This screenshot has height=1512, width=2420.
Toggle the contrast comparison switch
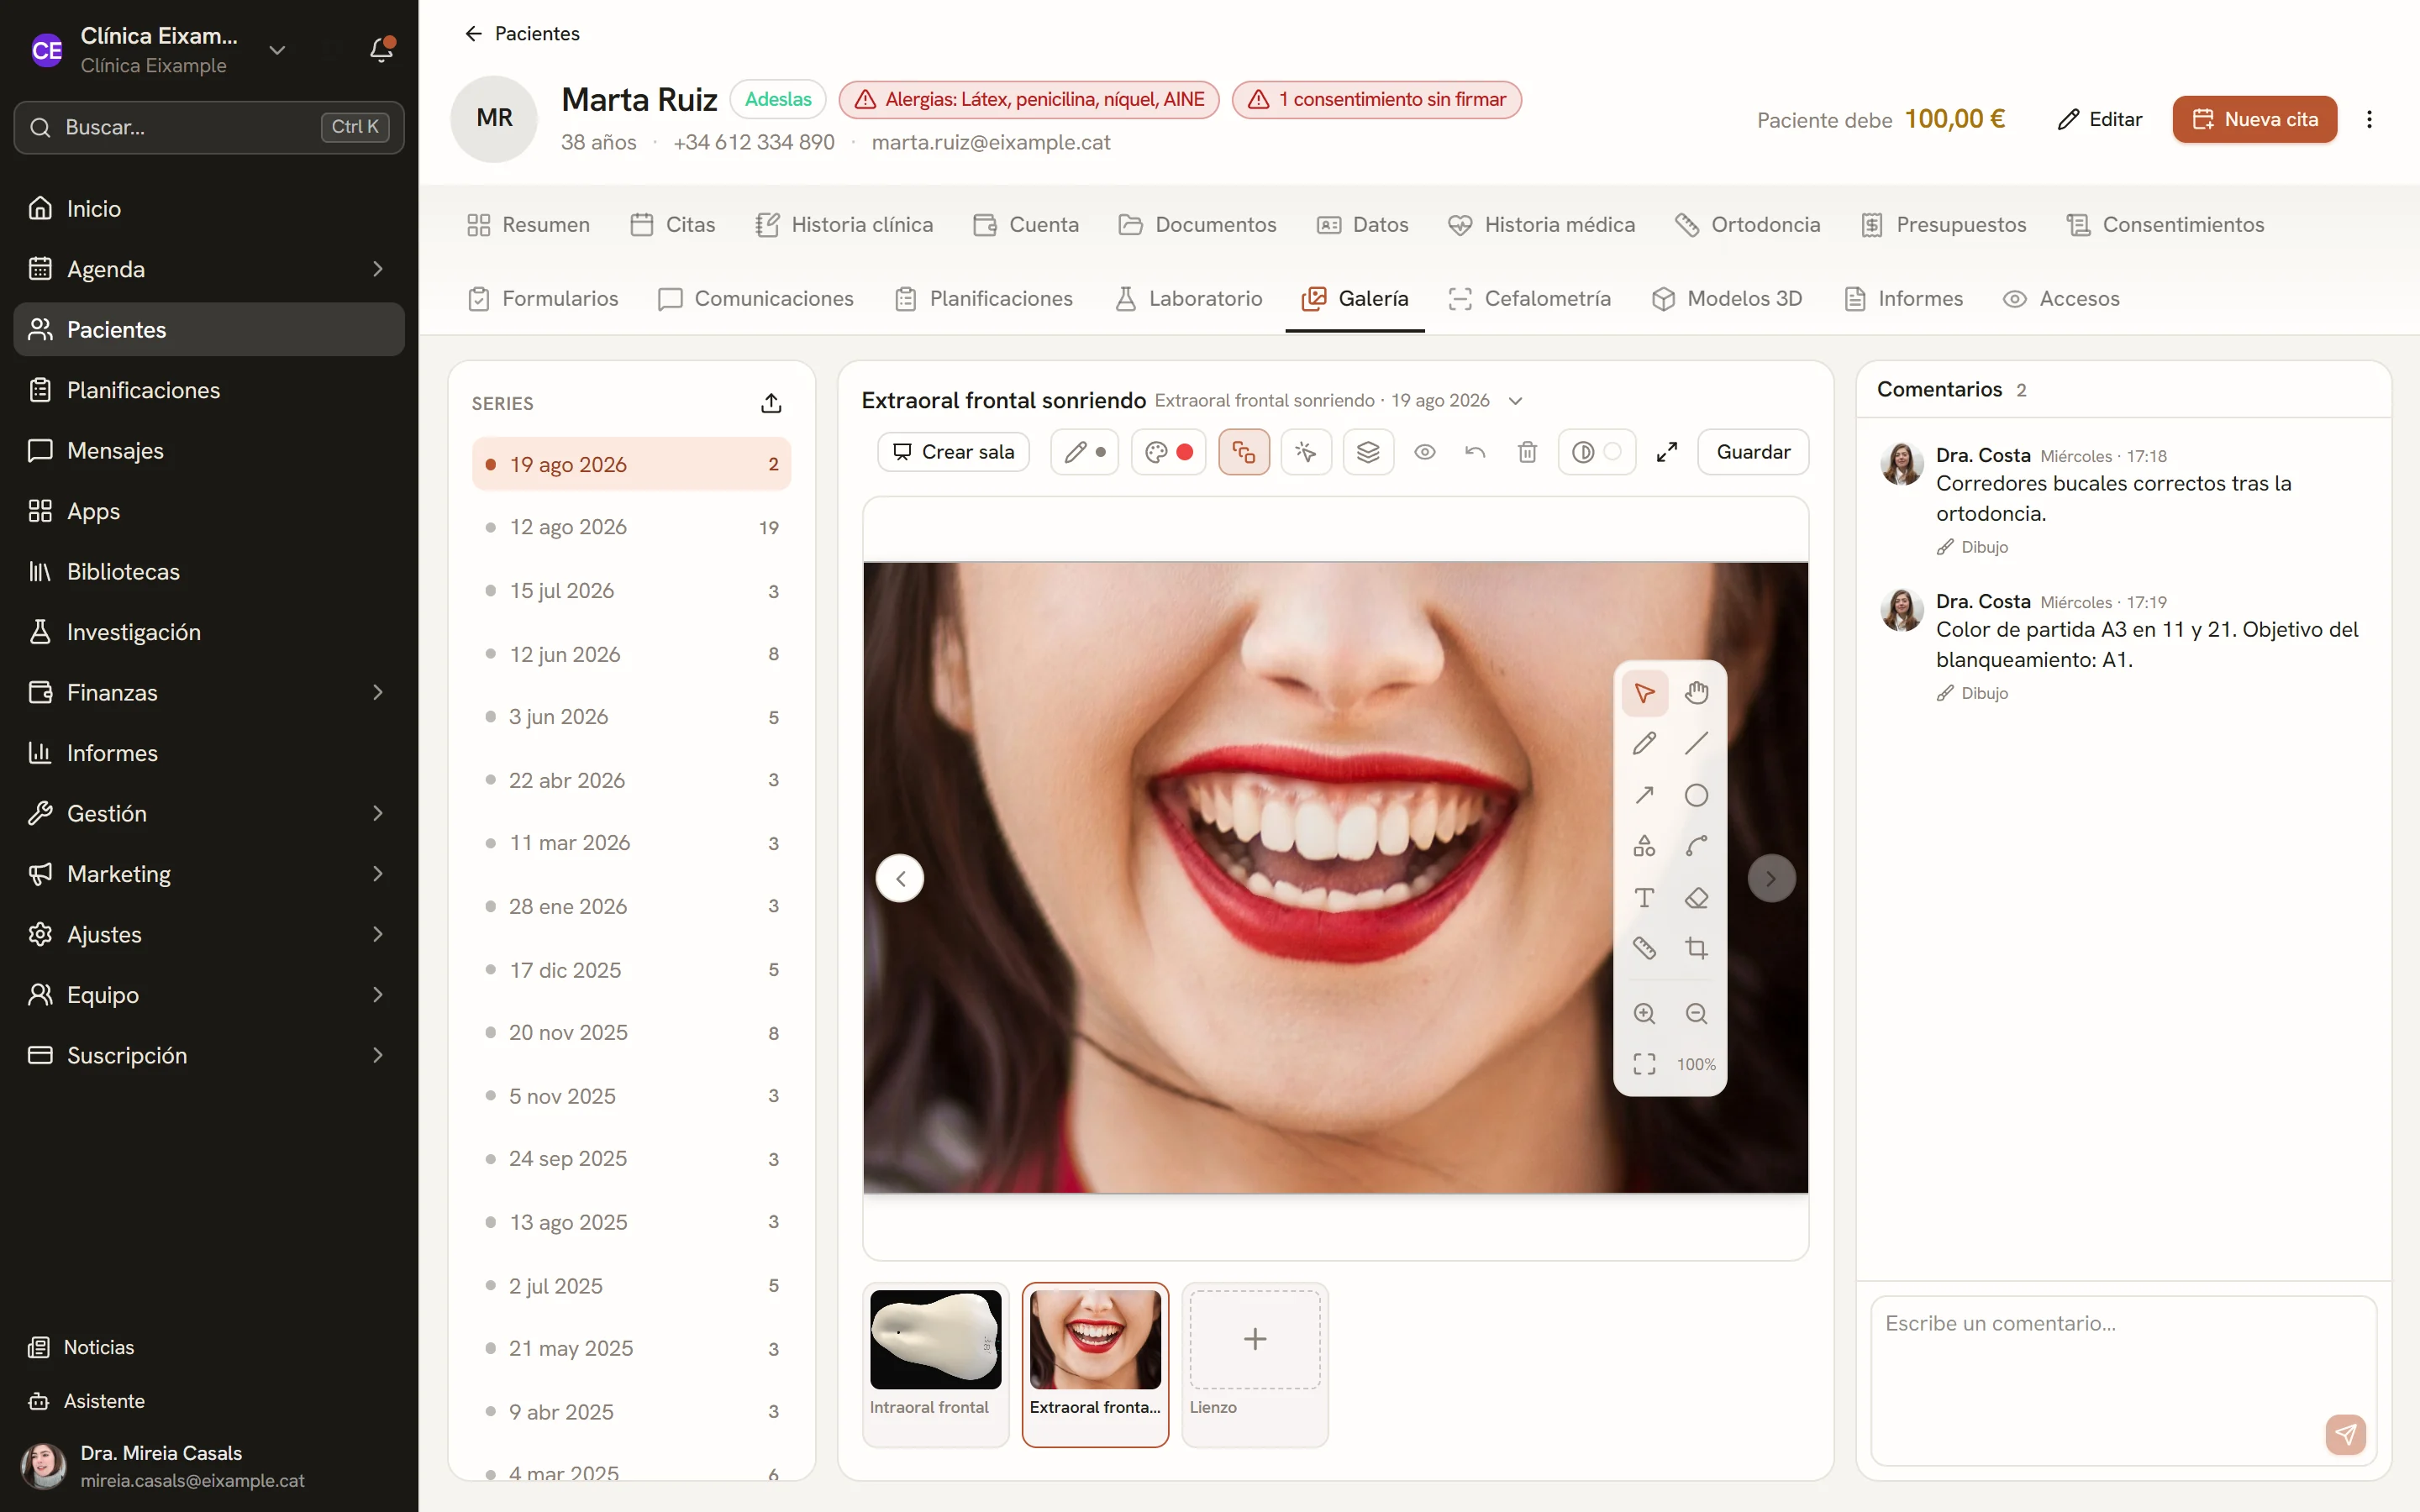(x=1596, y=452)
